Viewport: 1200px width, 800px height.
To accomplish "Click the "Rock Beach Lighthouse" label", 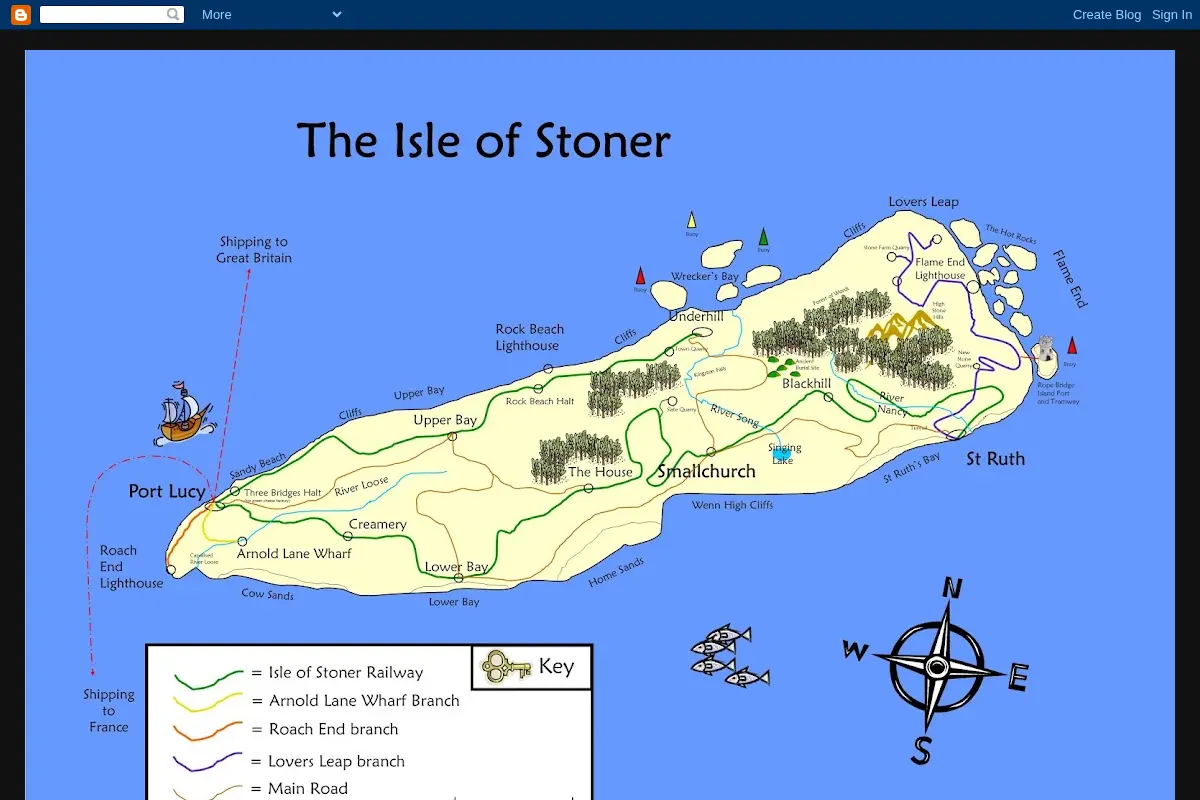I will (x=529, y=337).
